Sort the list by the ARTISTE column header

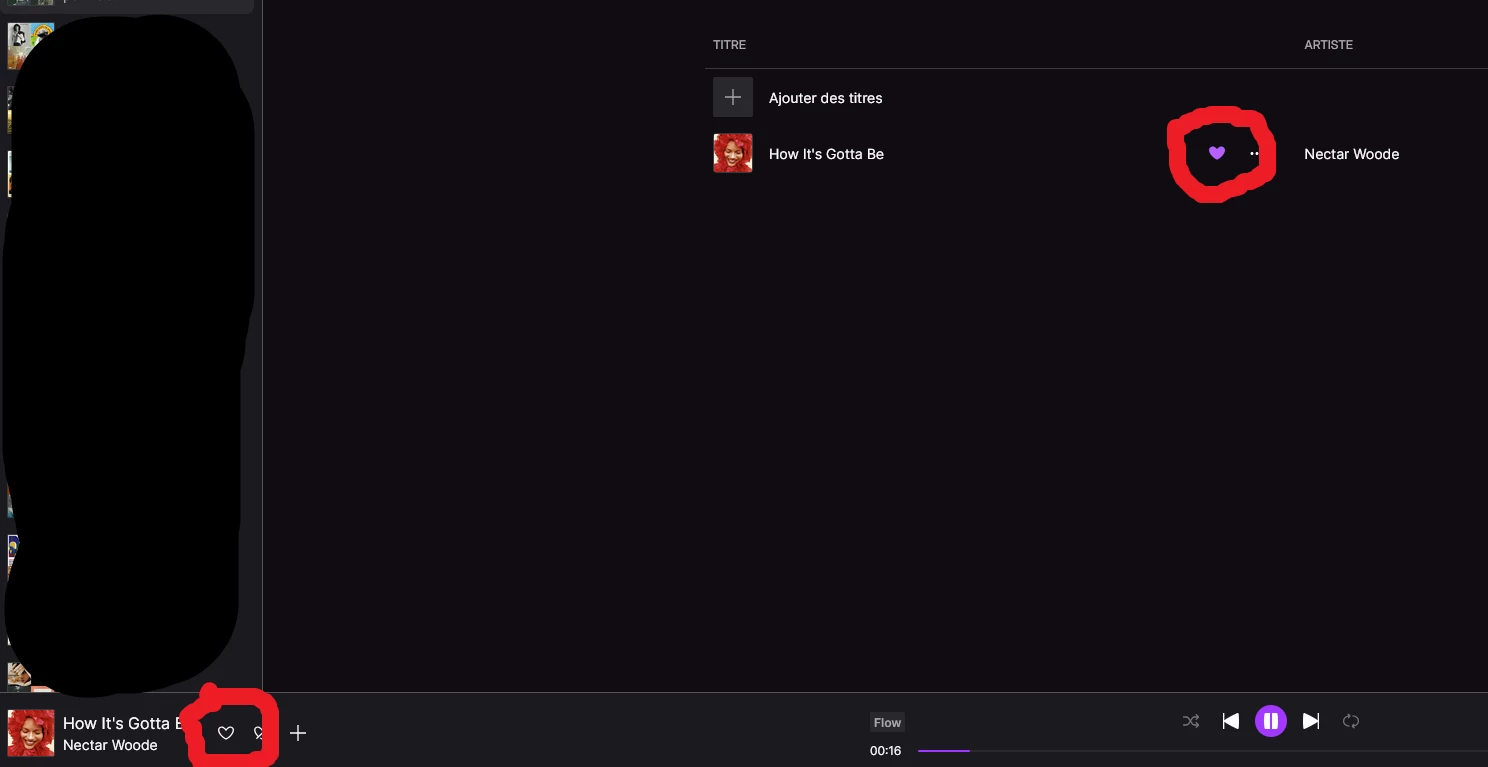[x=1328, y=45]
